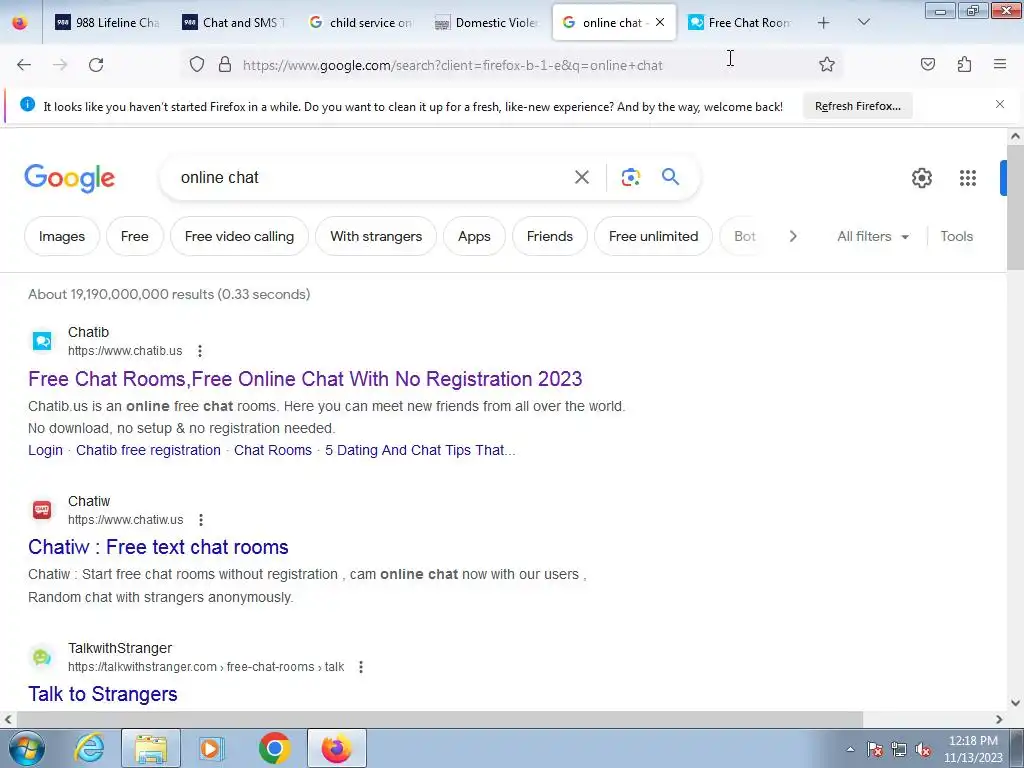Show more filter chips with the arrow

tap(793, 236)
